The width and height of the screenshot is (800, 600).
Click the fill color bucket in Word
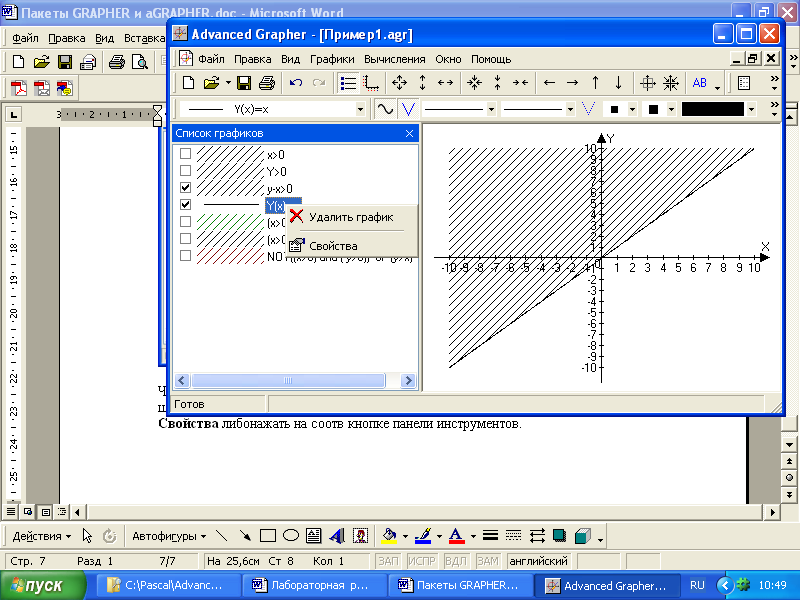pos(389,536)
